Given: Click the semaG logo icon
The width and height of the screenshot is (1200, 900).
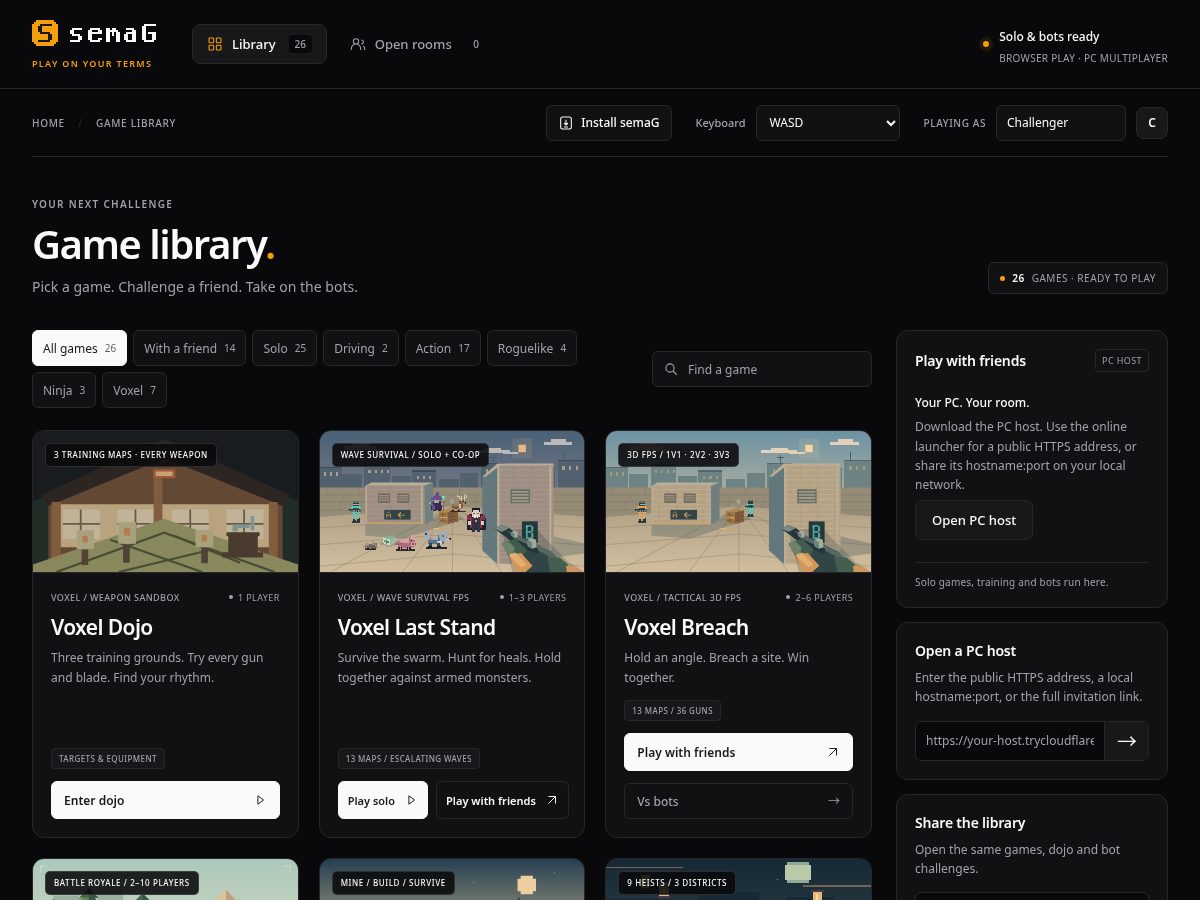Looking at the screenshot, I should (45, 34).
